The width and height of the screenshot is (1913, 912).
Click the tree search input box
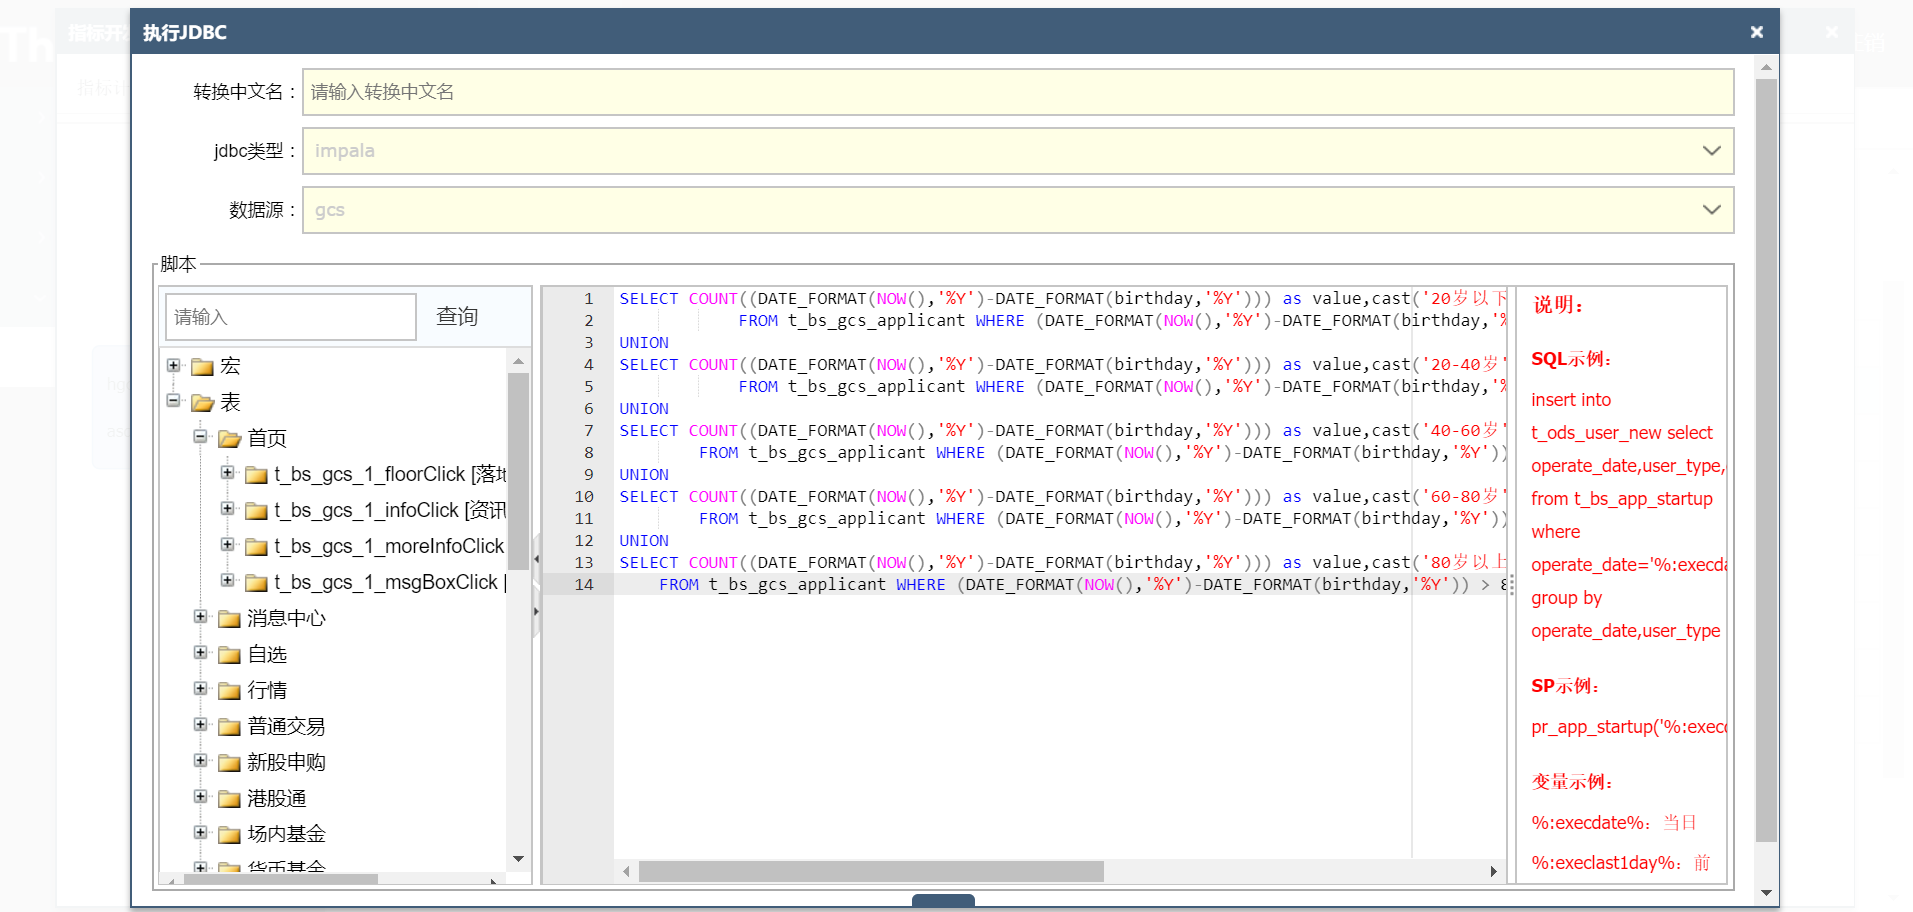291,317
